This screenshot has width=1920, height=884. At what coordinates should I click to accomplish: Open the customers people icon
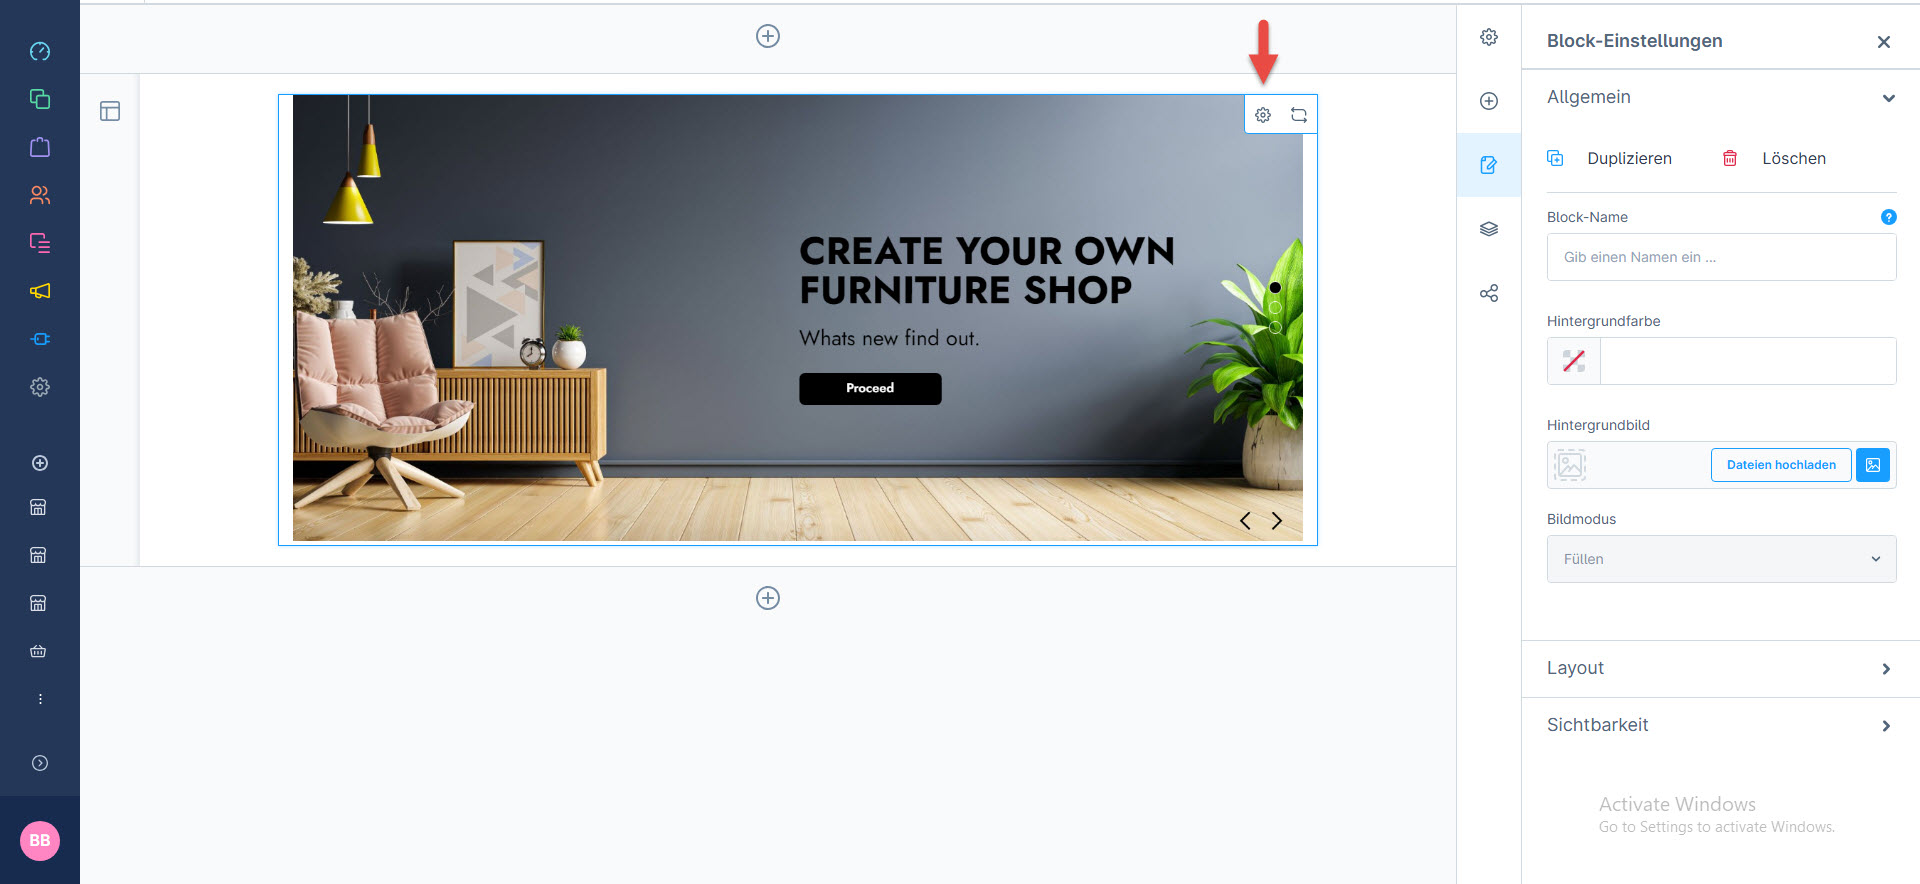[x=40, y=195]
